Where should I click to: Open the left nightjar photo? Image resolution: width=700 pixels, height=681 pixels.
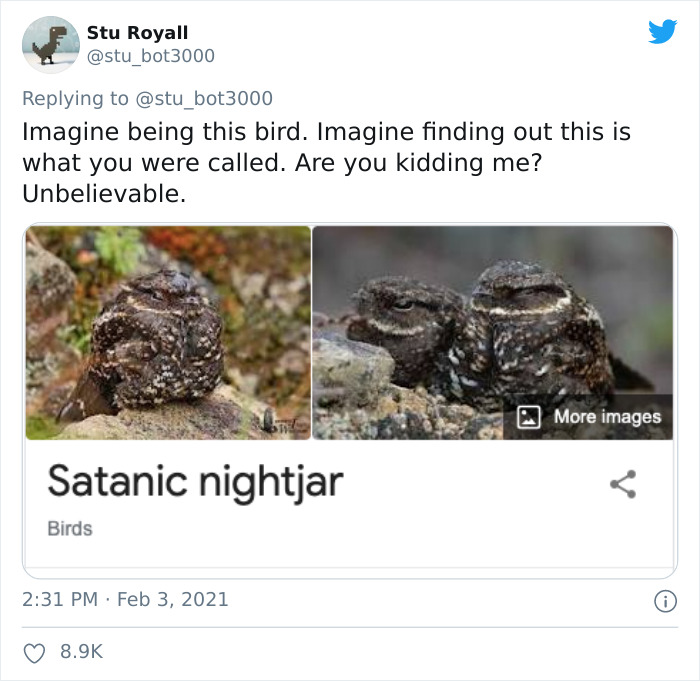(x=168, y=333)
